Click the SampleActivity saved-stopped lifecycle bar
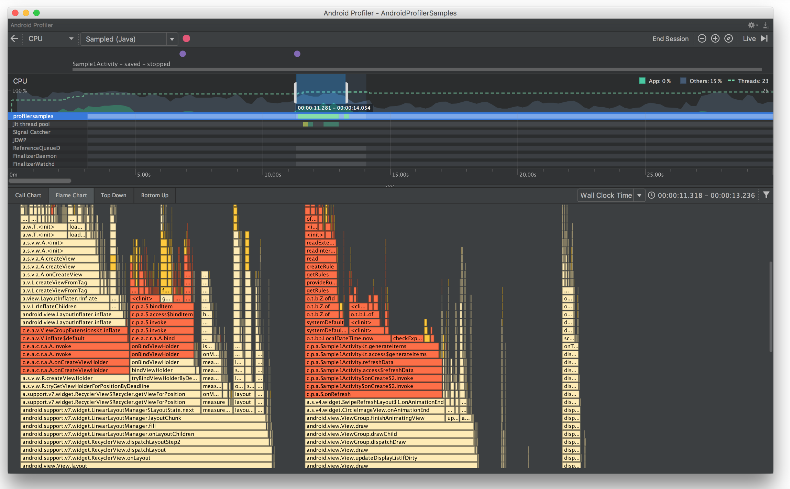Image resolution: width=790 pixels, height=489 pixels. (x=417, y=69)
